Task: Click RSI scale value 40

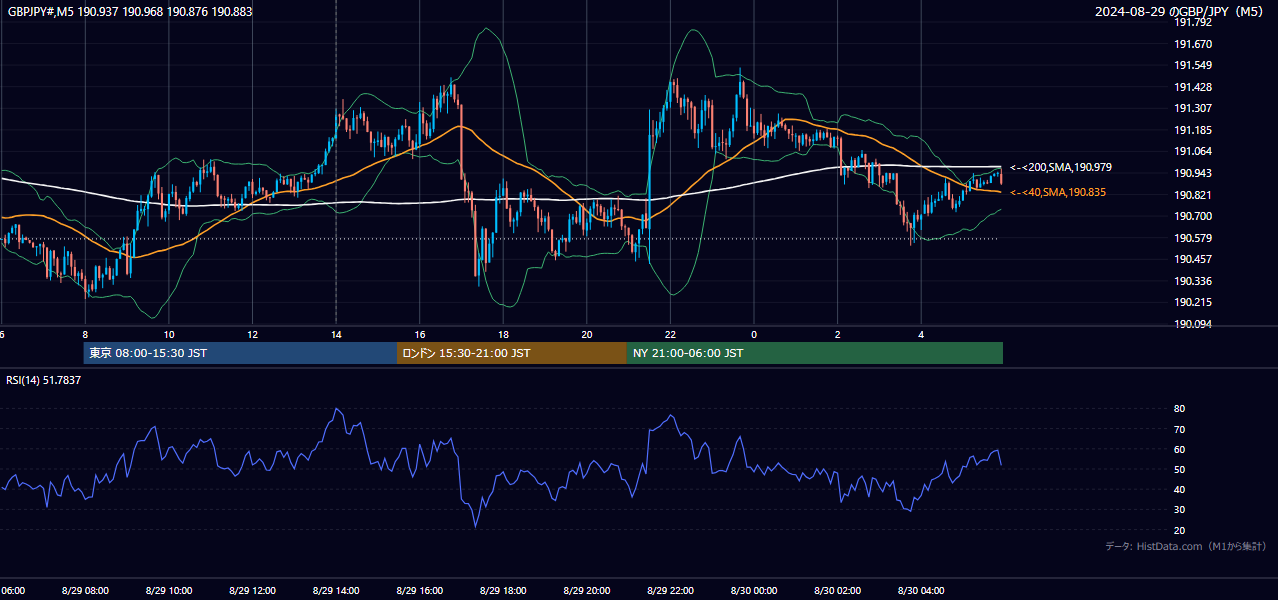Action: [1180, 489]
